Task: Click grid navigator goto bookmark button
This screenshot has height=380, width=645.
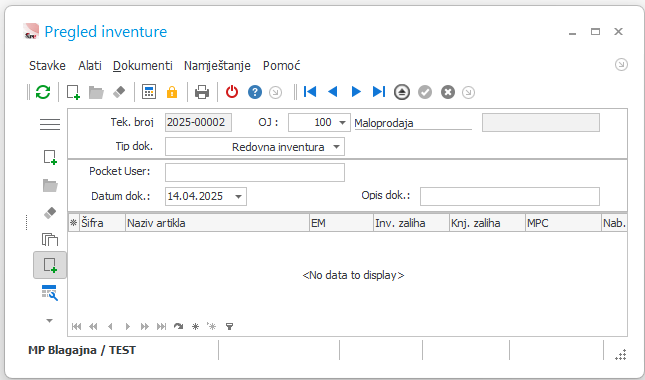Action: tap(212, 327)
